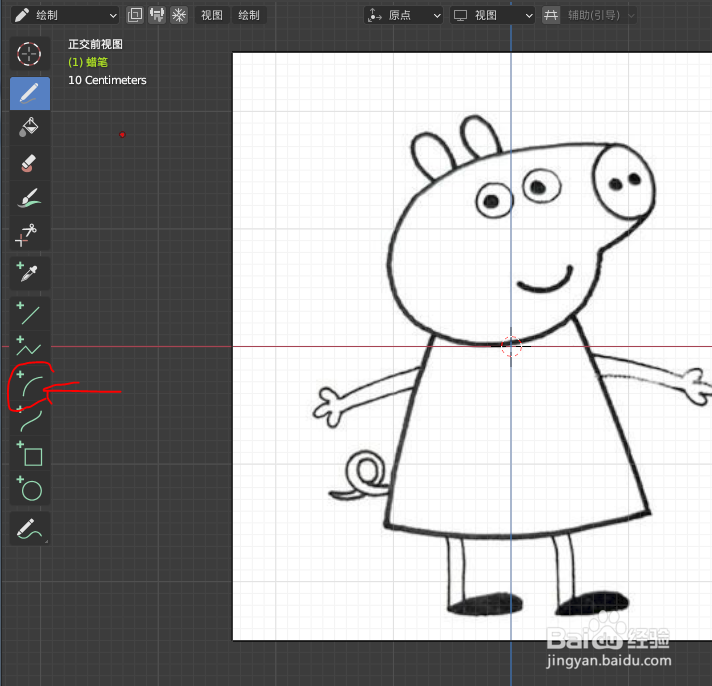
Task: Select the Tint brush tool
Action: (x=30, y=198)
